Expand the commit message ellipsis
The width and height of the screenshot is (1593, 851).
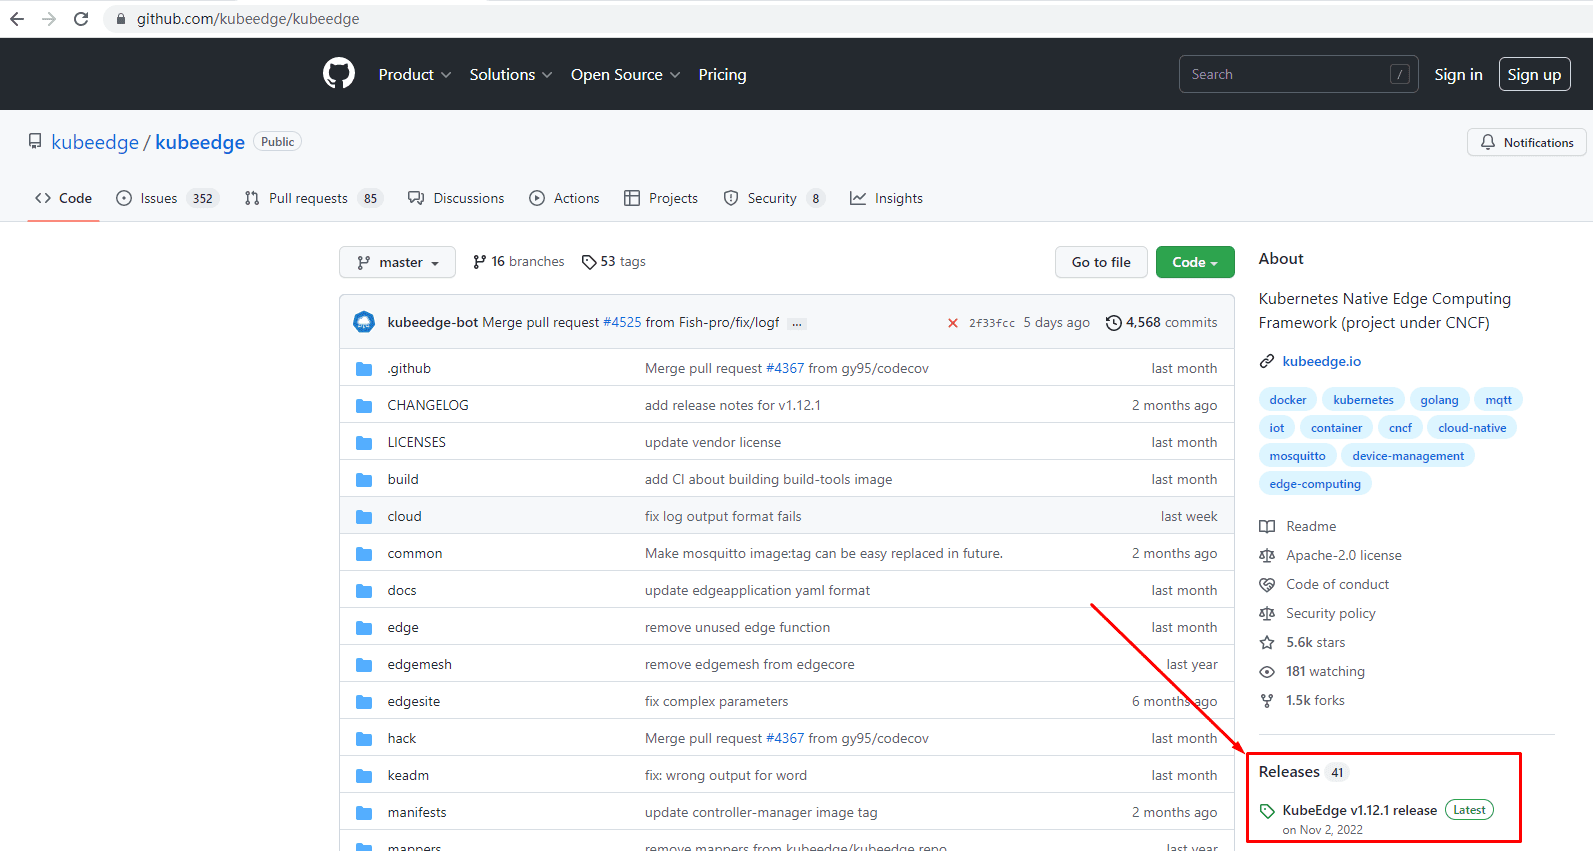(x=797, y=323)
